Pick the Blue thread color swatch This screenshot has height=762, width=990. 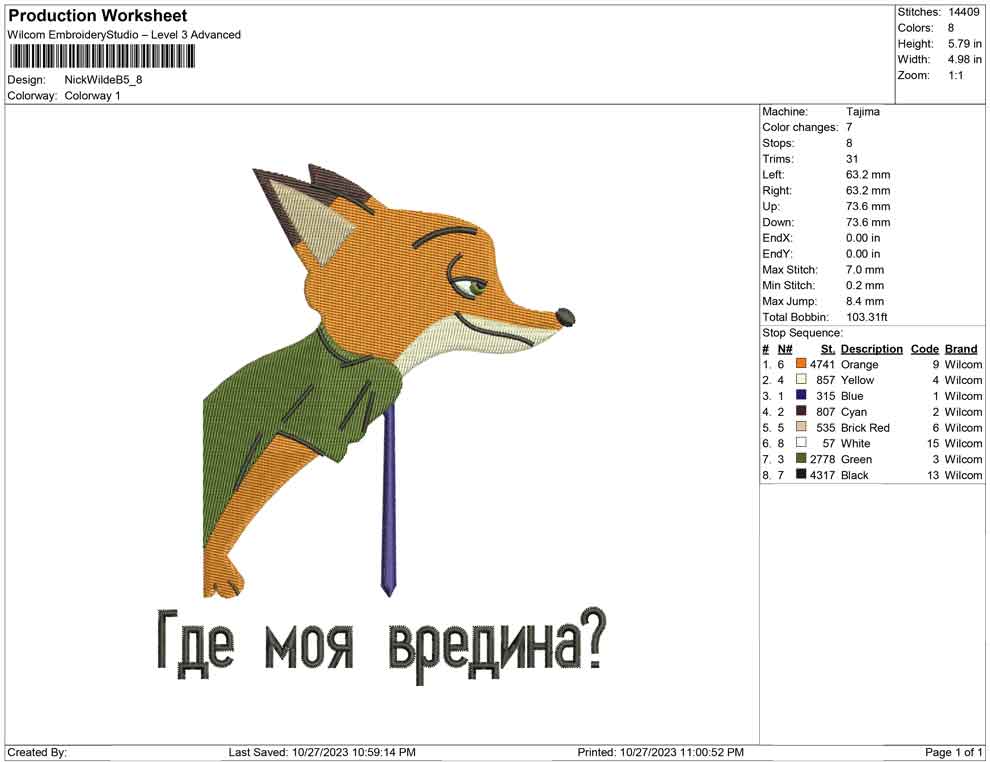click(801, 396)
